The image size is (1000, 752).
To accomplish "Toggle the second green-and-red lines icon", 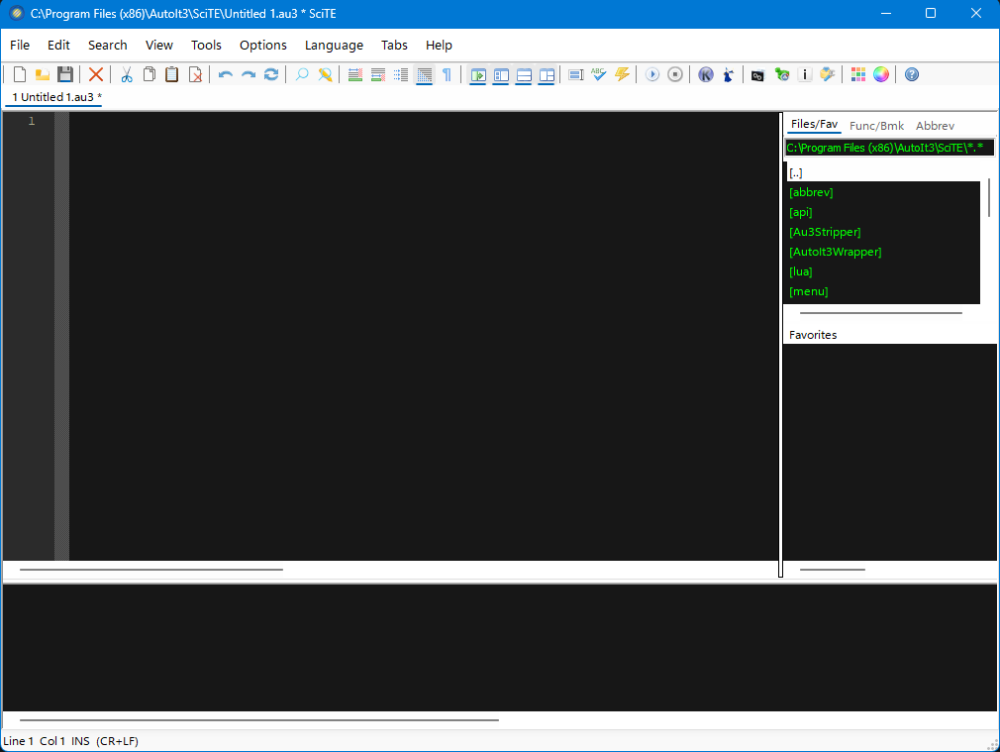I will click(x=378, y=75).
